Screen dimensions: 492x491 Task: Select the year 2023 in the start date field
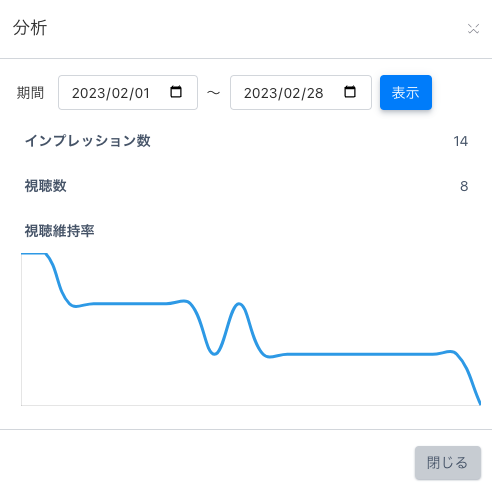87,93
